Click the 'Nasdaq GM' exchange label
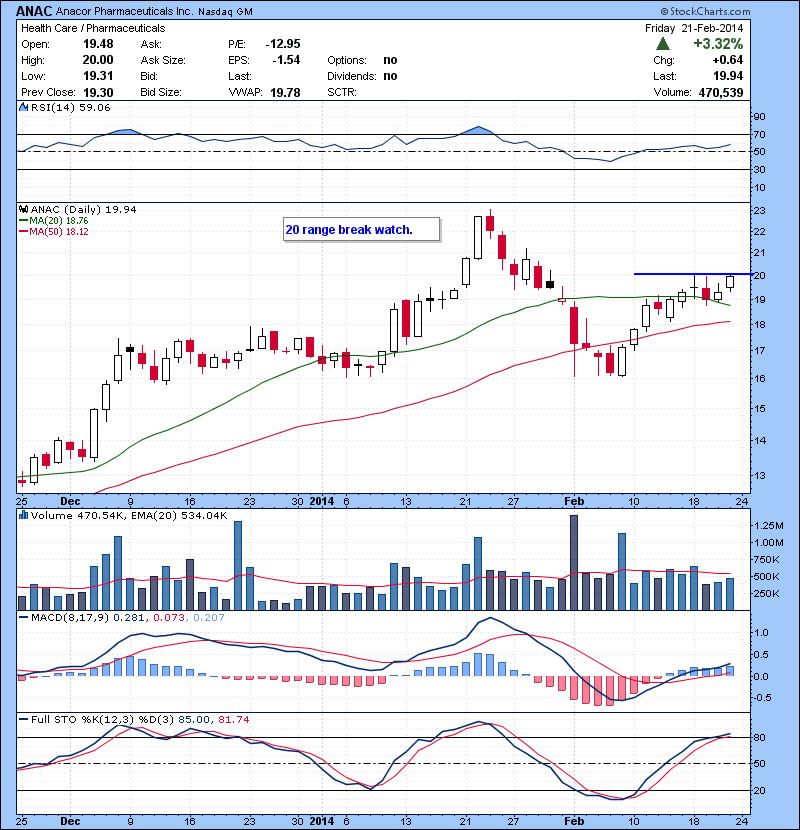This screenshot has height=830, width=800. click(x=225, y=12)
